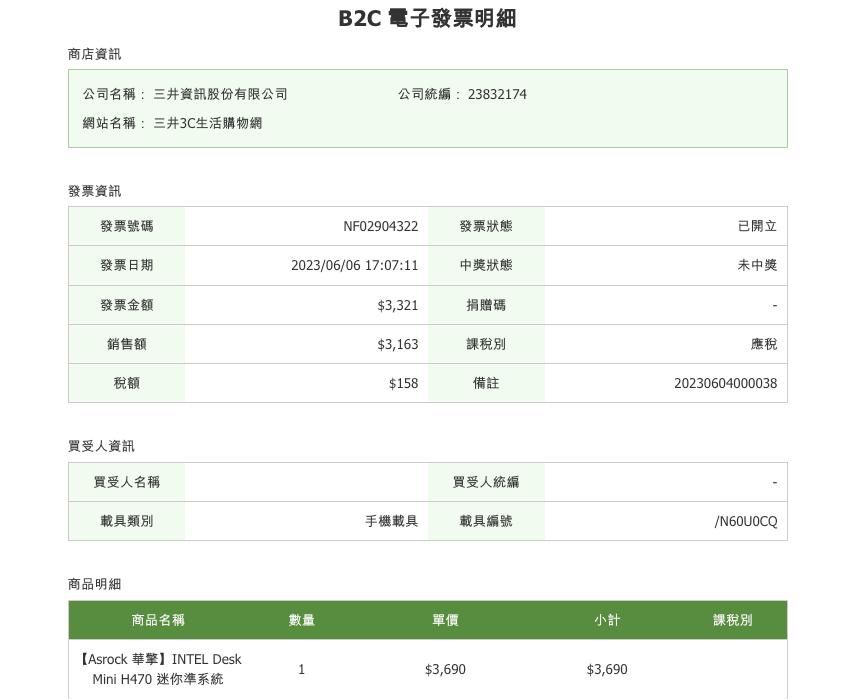Select the prize status value 未中獎

(x=757, y=265)
